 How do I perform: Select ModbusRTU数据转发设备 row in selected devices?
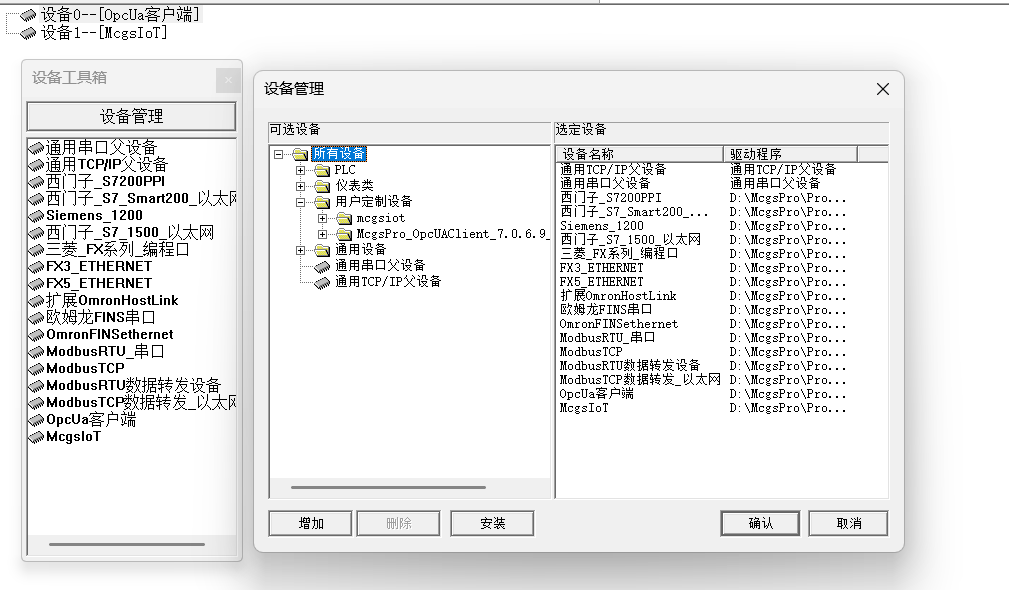coord(722,366)
